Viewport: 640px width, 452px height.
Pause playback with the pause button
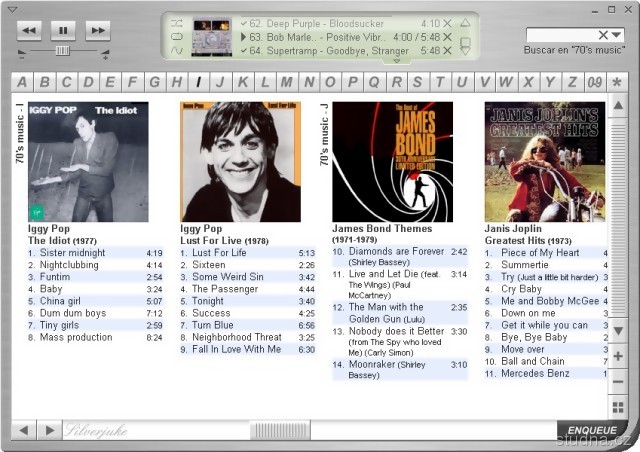click(x=63, y=30)
